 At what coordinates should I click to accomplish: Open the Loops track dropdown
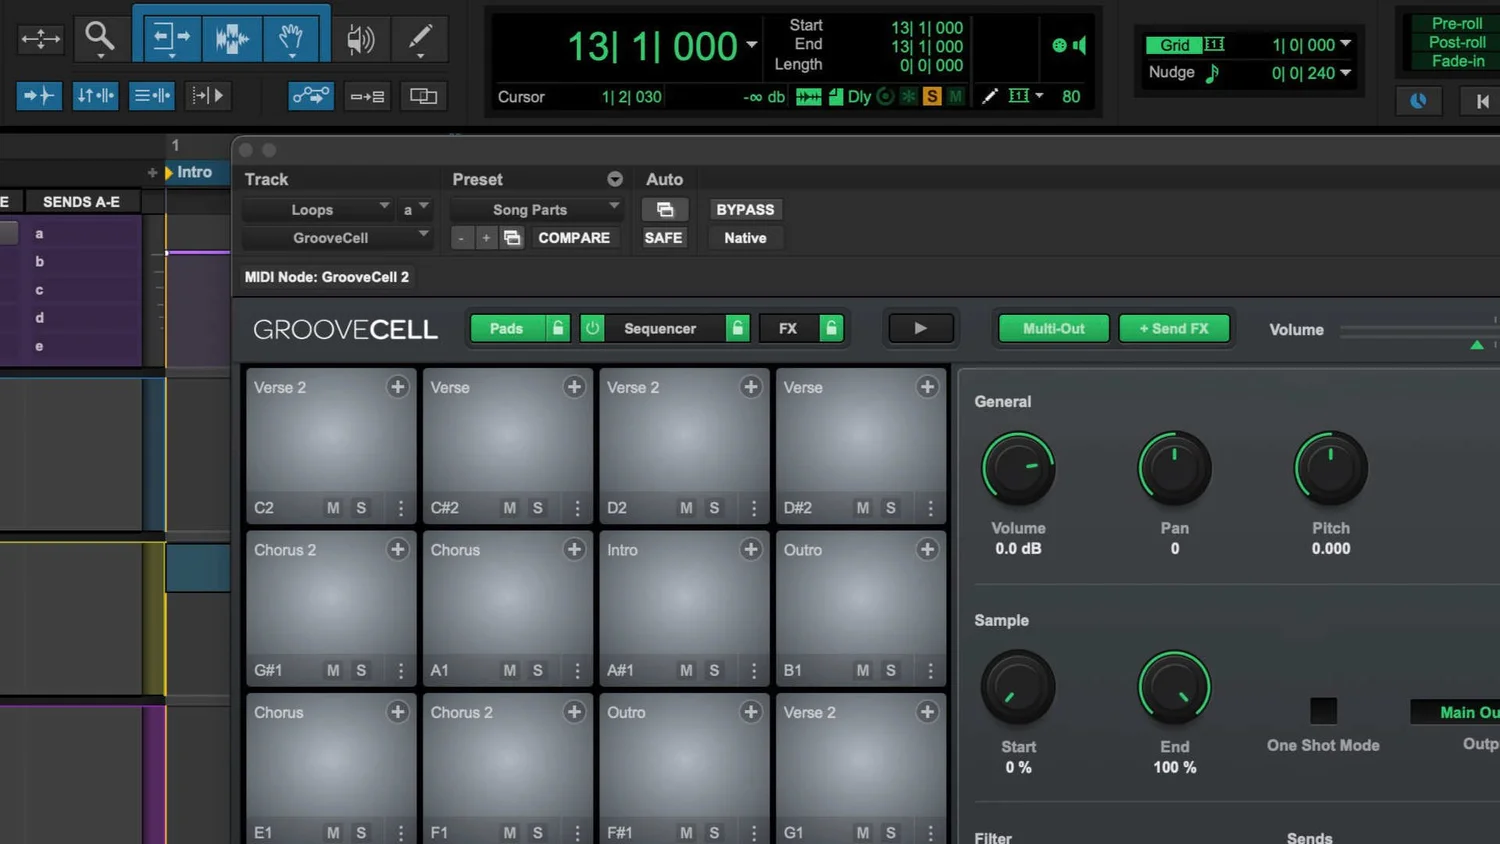[x=318, y=209]
